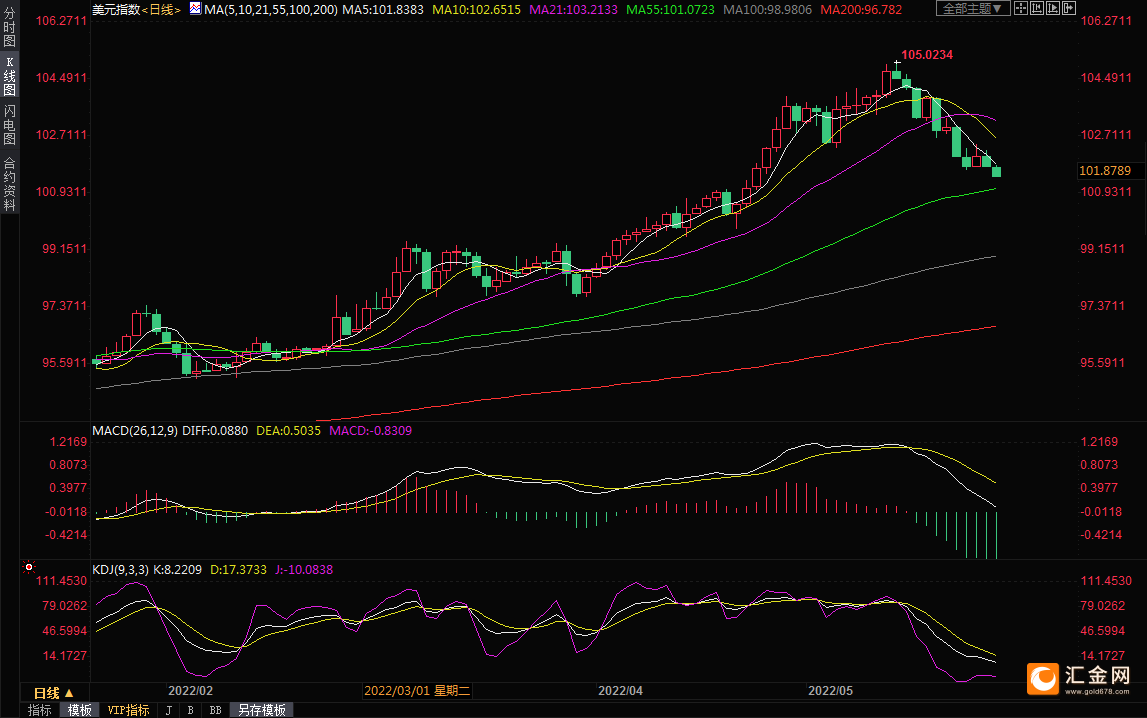Open the VIP指标 tab
The image size is (1147, 718).
(128, 710)
